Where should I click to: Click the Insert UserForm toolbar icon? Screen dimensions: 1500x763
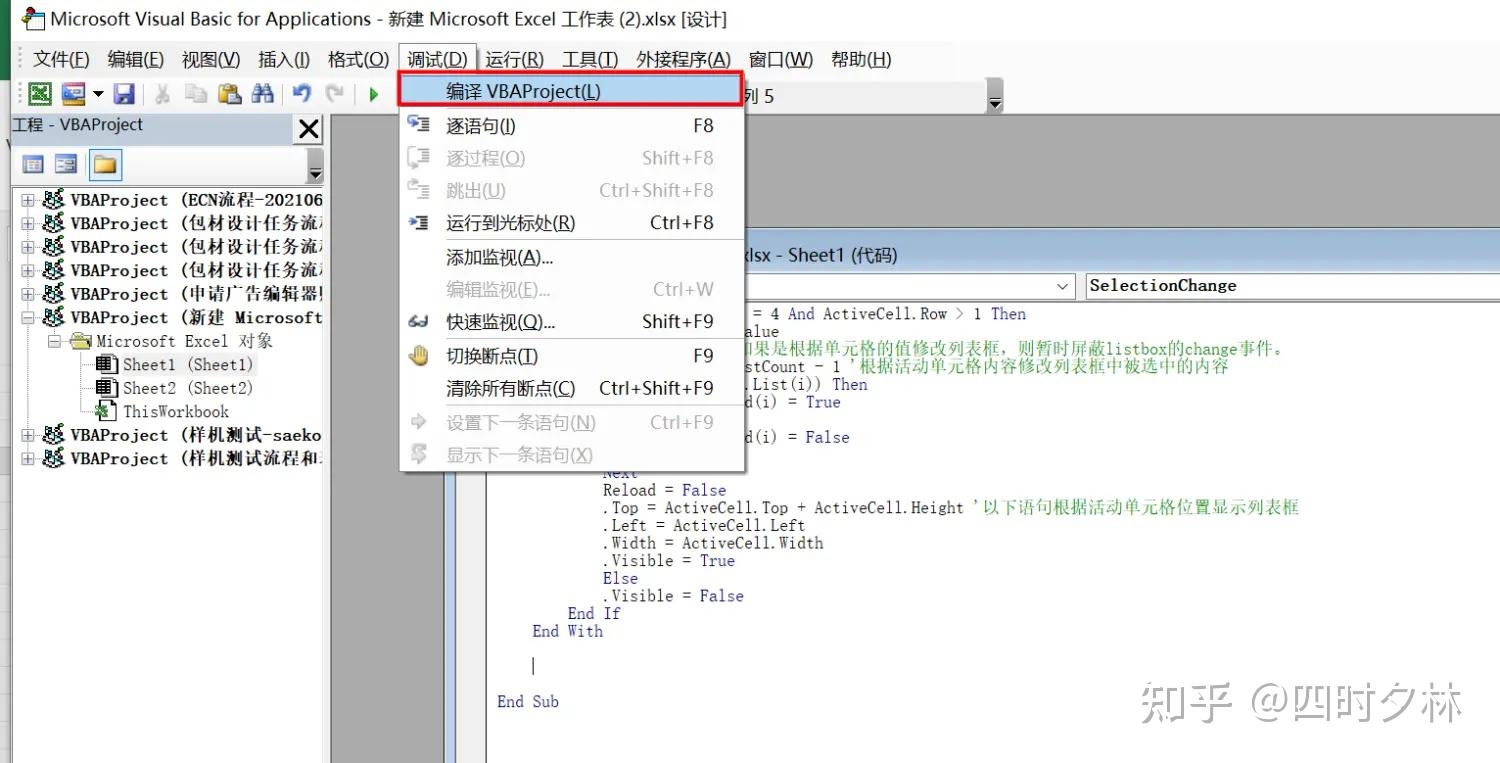tap(73, 94)
